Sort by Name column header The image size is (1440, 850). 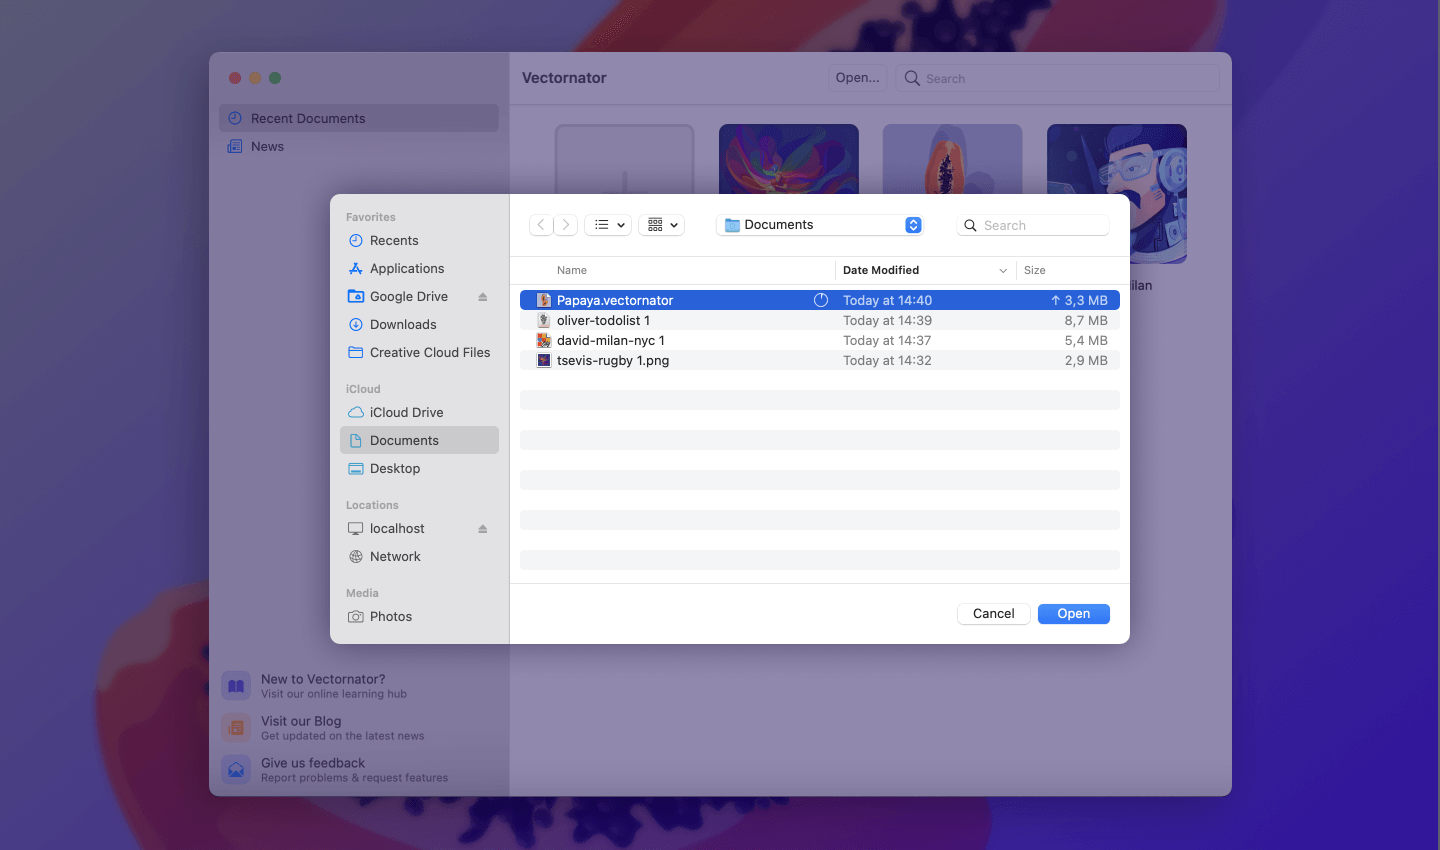click(x=572, y=270)
